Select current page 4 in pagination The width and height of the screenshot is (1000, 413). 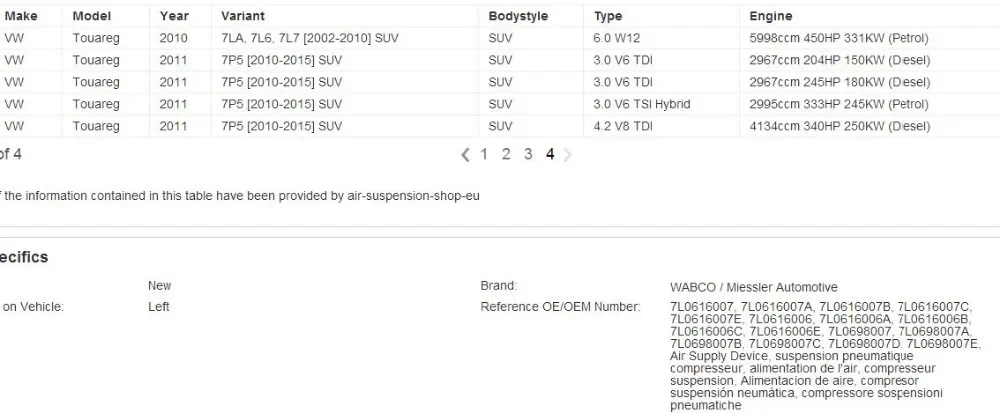tap(550, 154)
